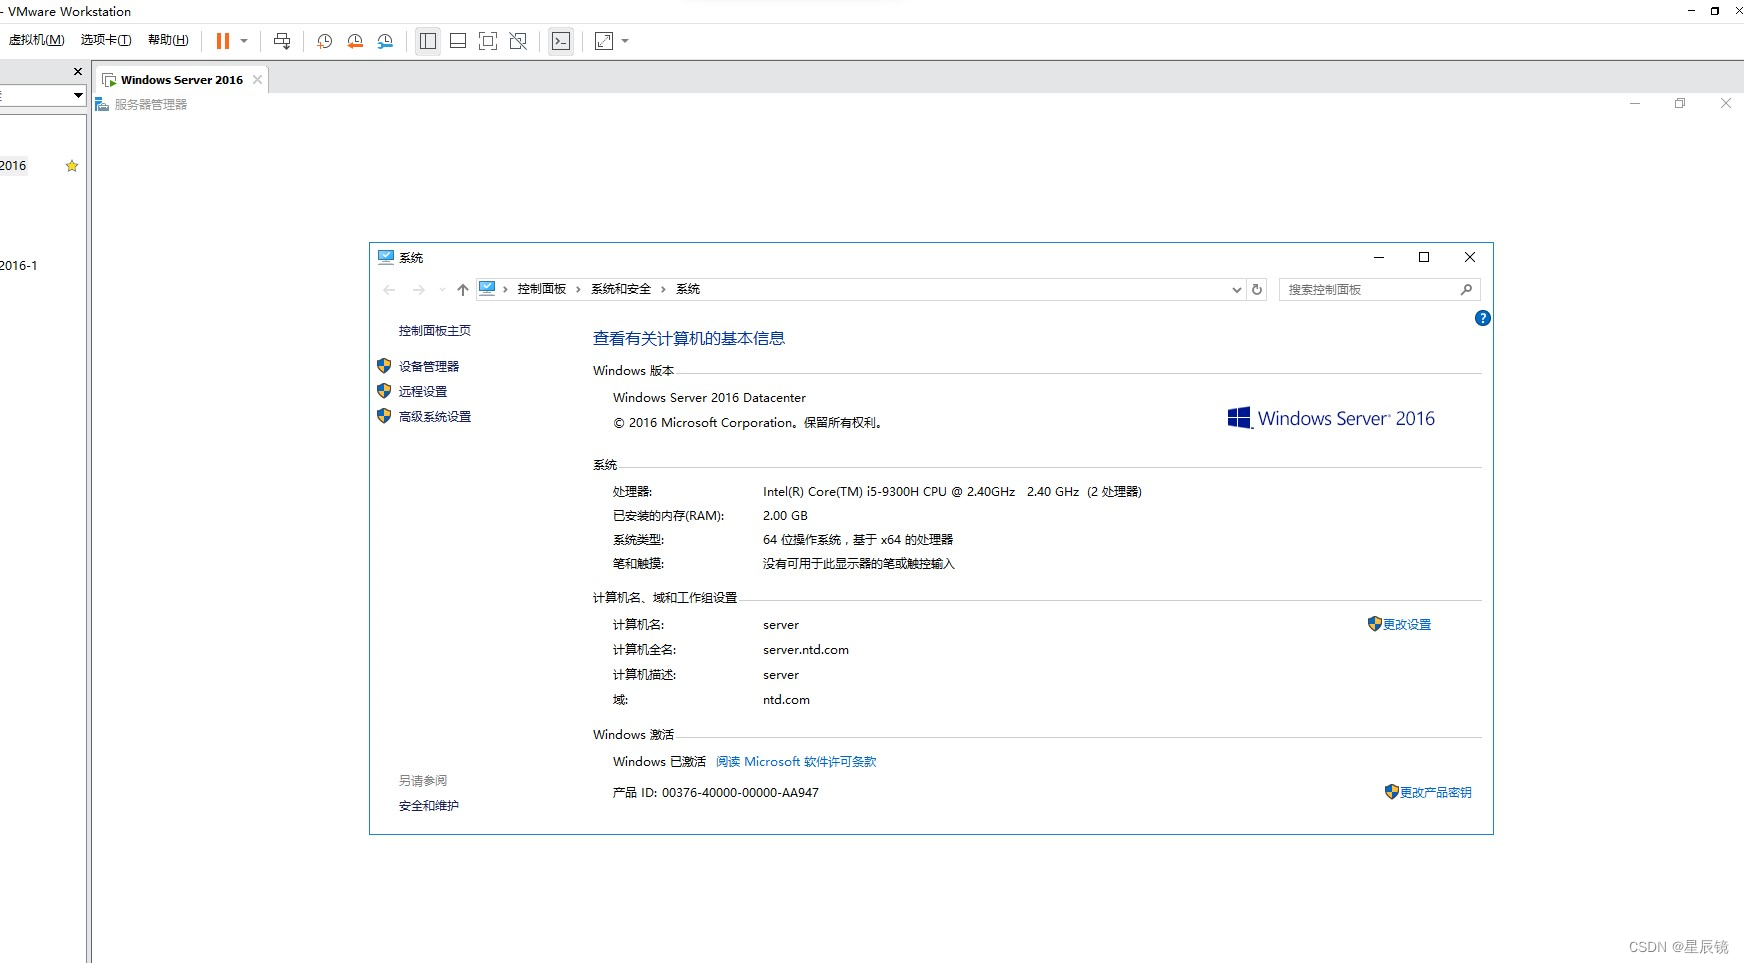Click the computer icon in address bar
The height and width of the screenshot is (963, 1744).
[x=487, y=289]
